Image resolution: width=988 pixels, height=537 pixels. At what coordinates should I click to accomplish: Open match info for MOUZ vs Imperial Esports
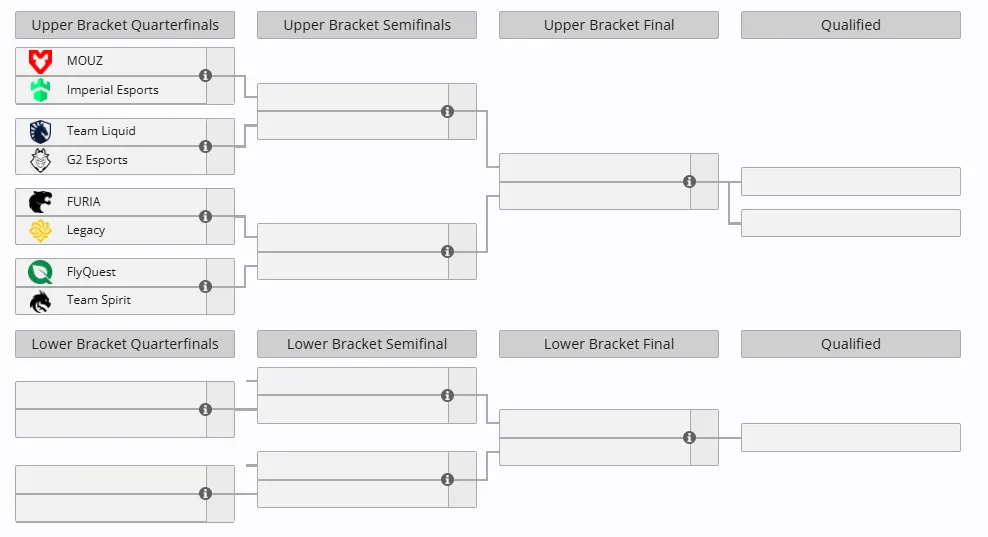tap(205, 76)
